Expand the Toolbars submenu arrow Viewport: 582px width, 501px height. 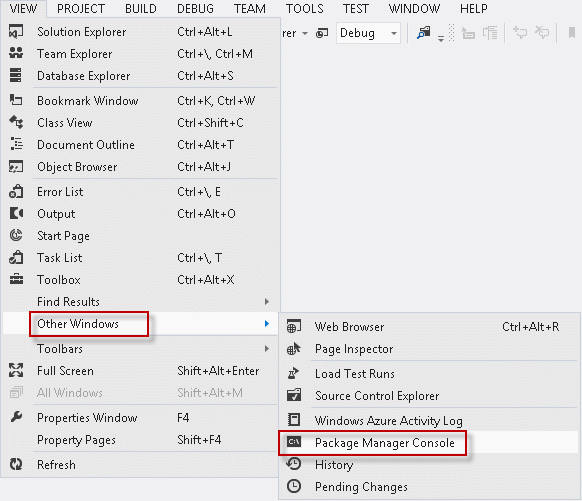pos(267,348)
